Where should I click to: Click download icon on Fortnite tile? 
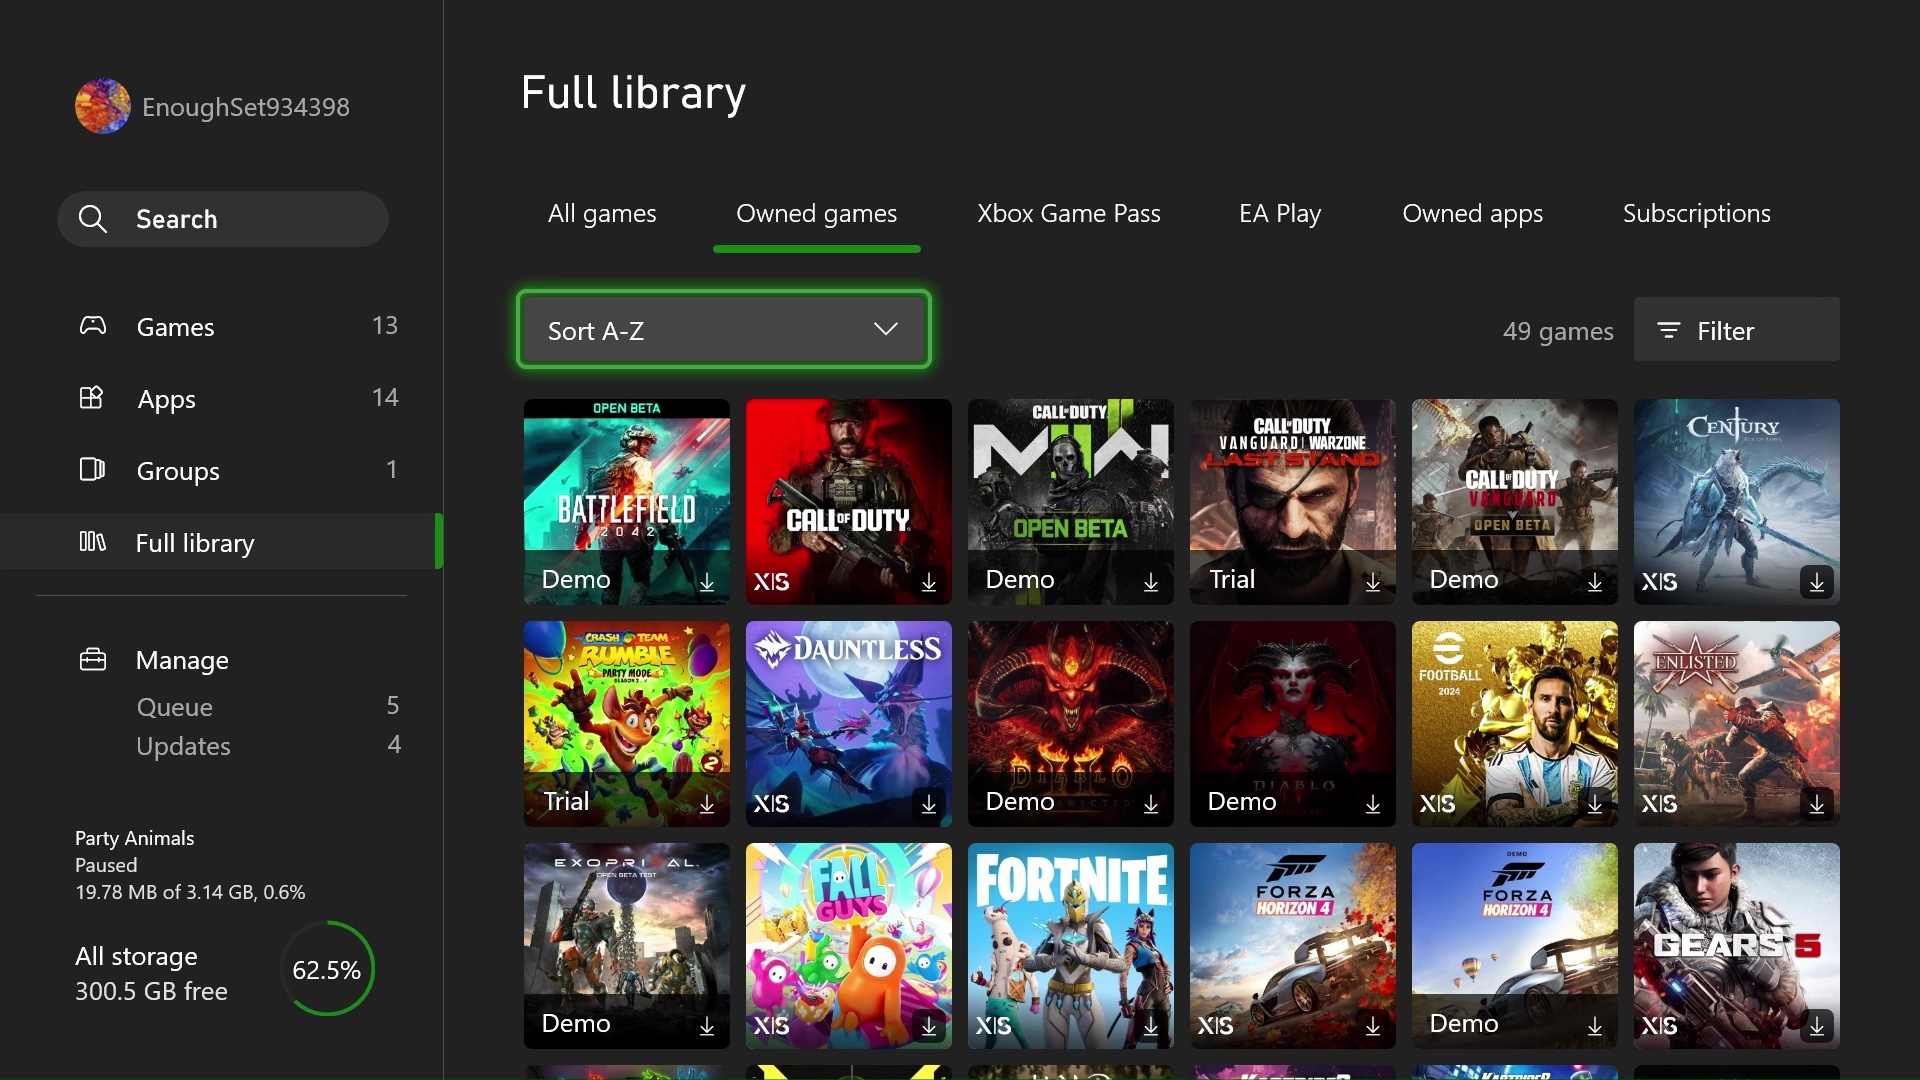(x=1151, y=1026)
